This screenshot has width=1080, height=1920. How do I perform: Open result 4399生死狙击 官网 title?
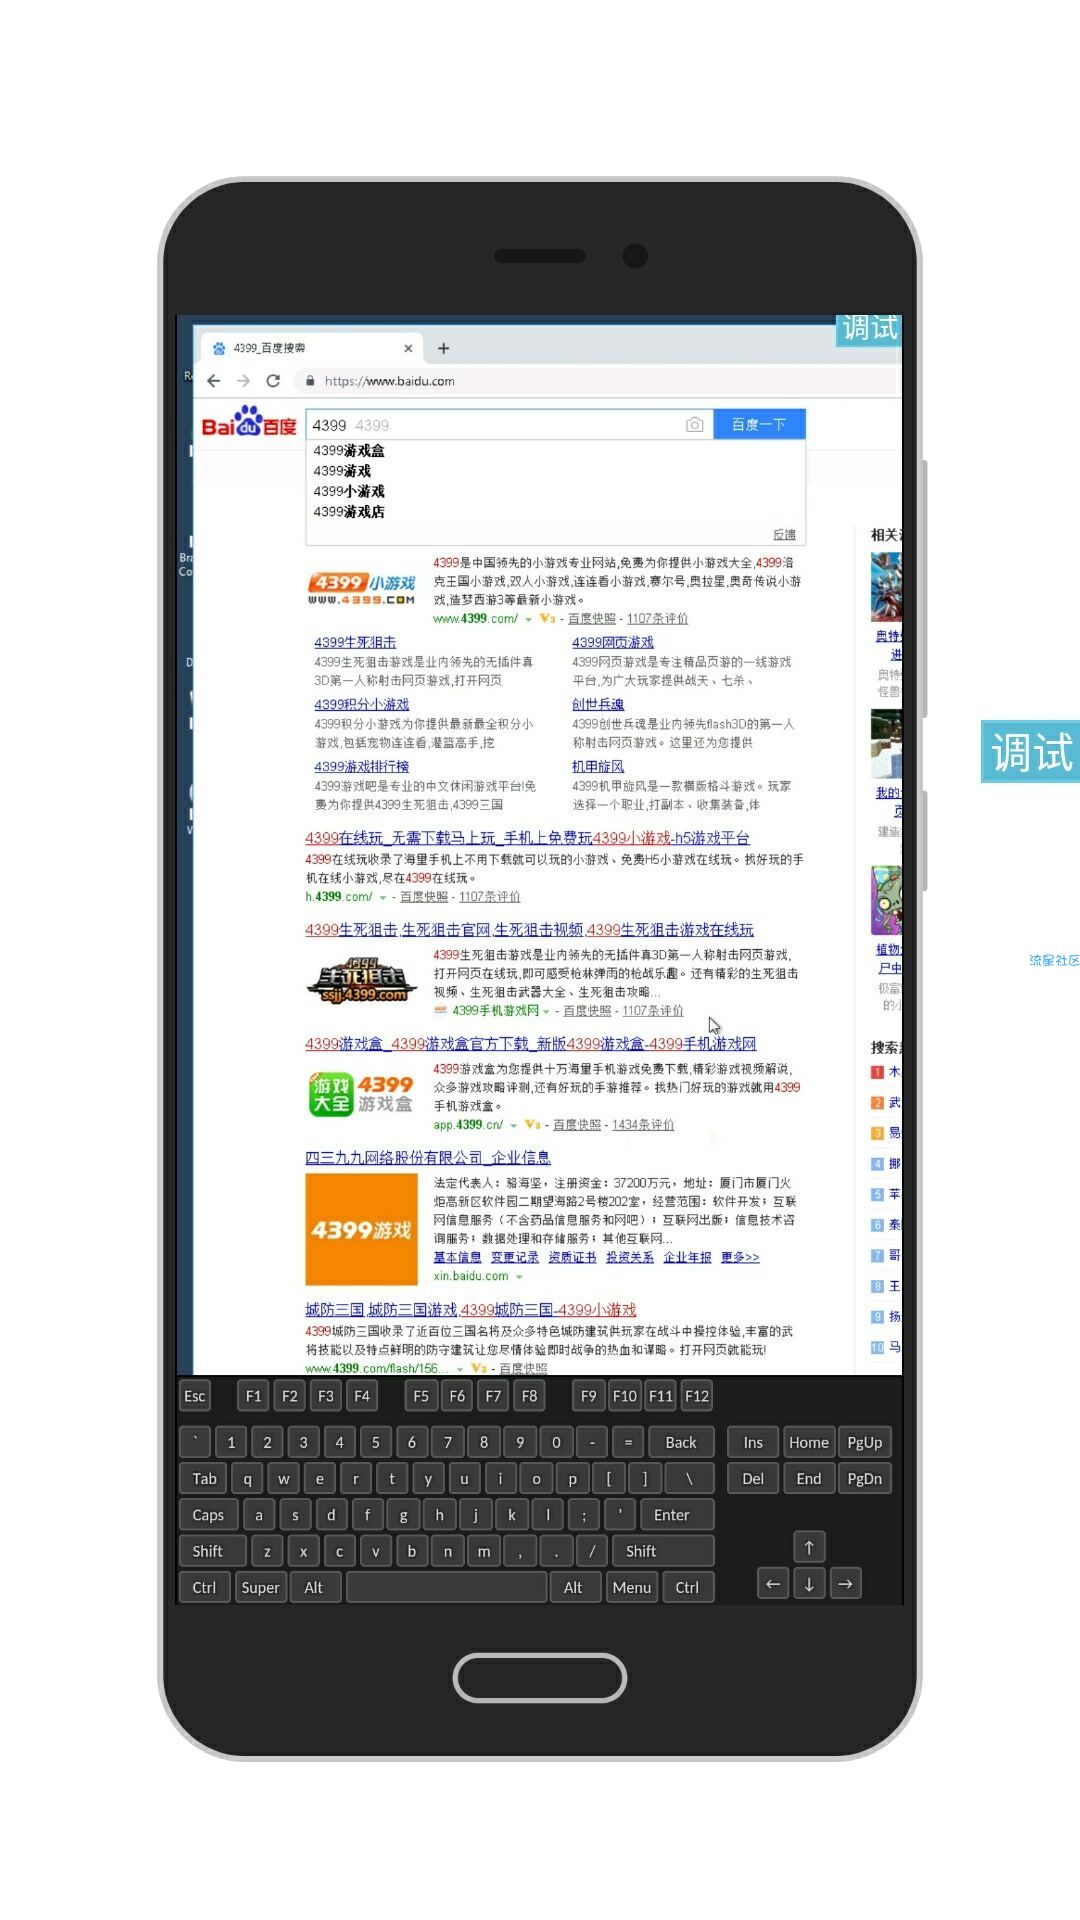coord(530,930)
